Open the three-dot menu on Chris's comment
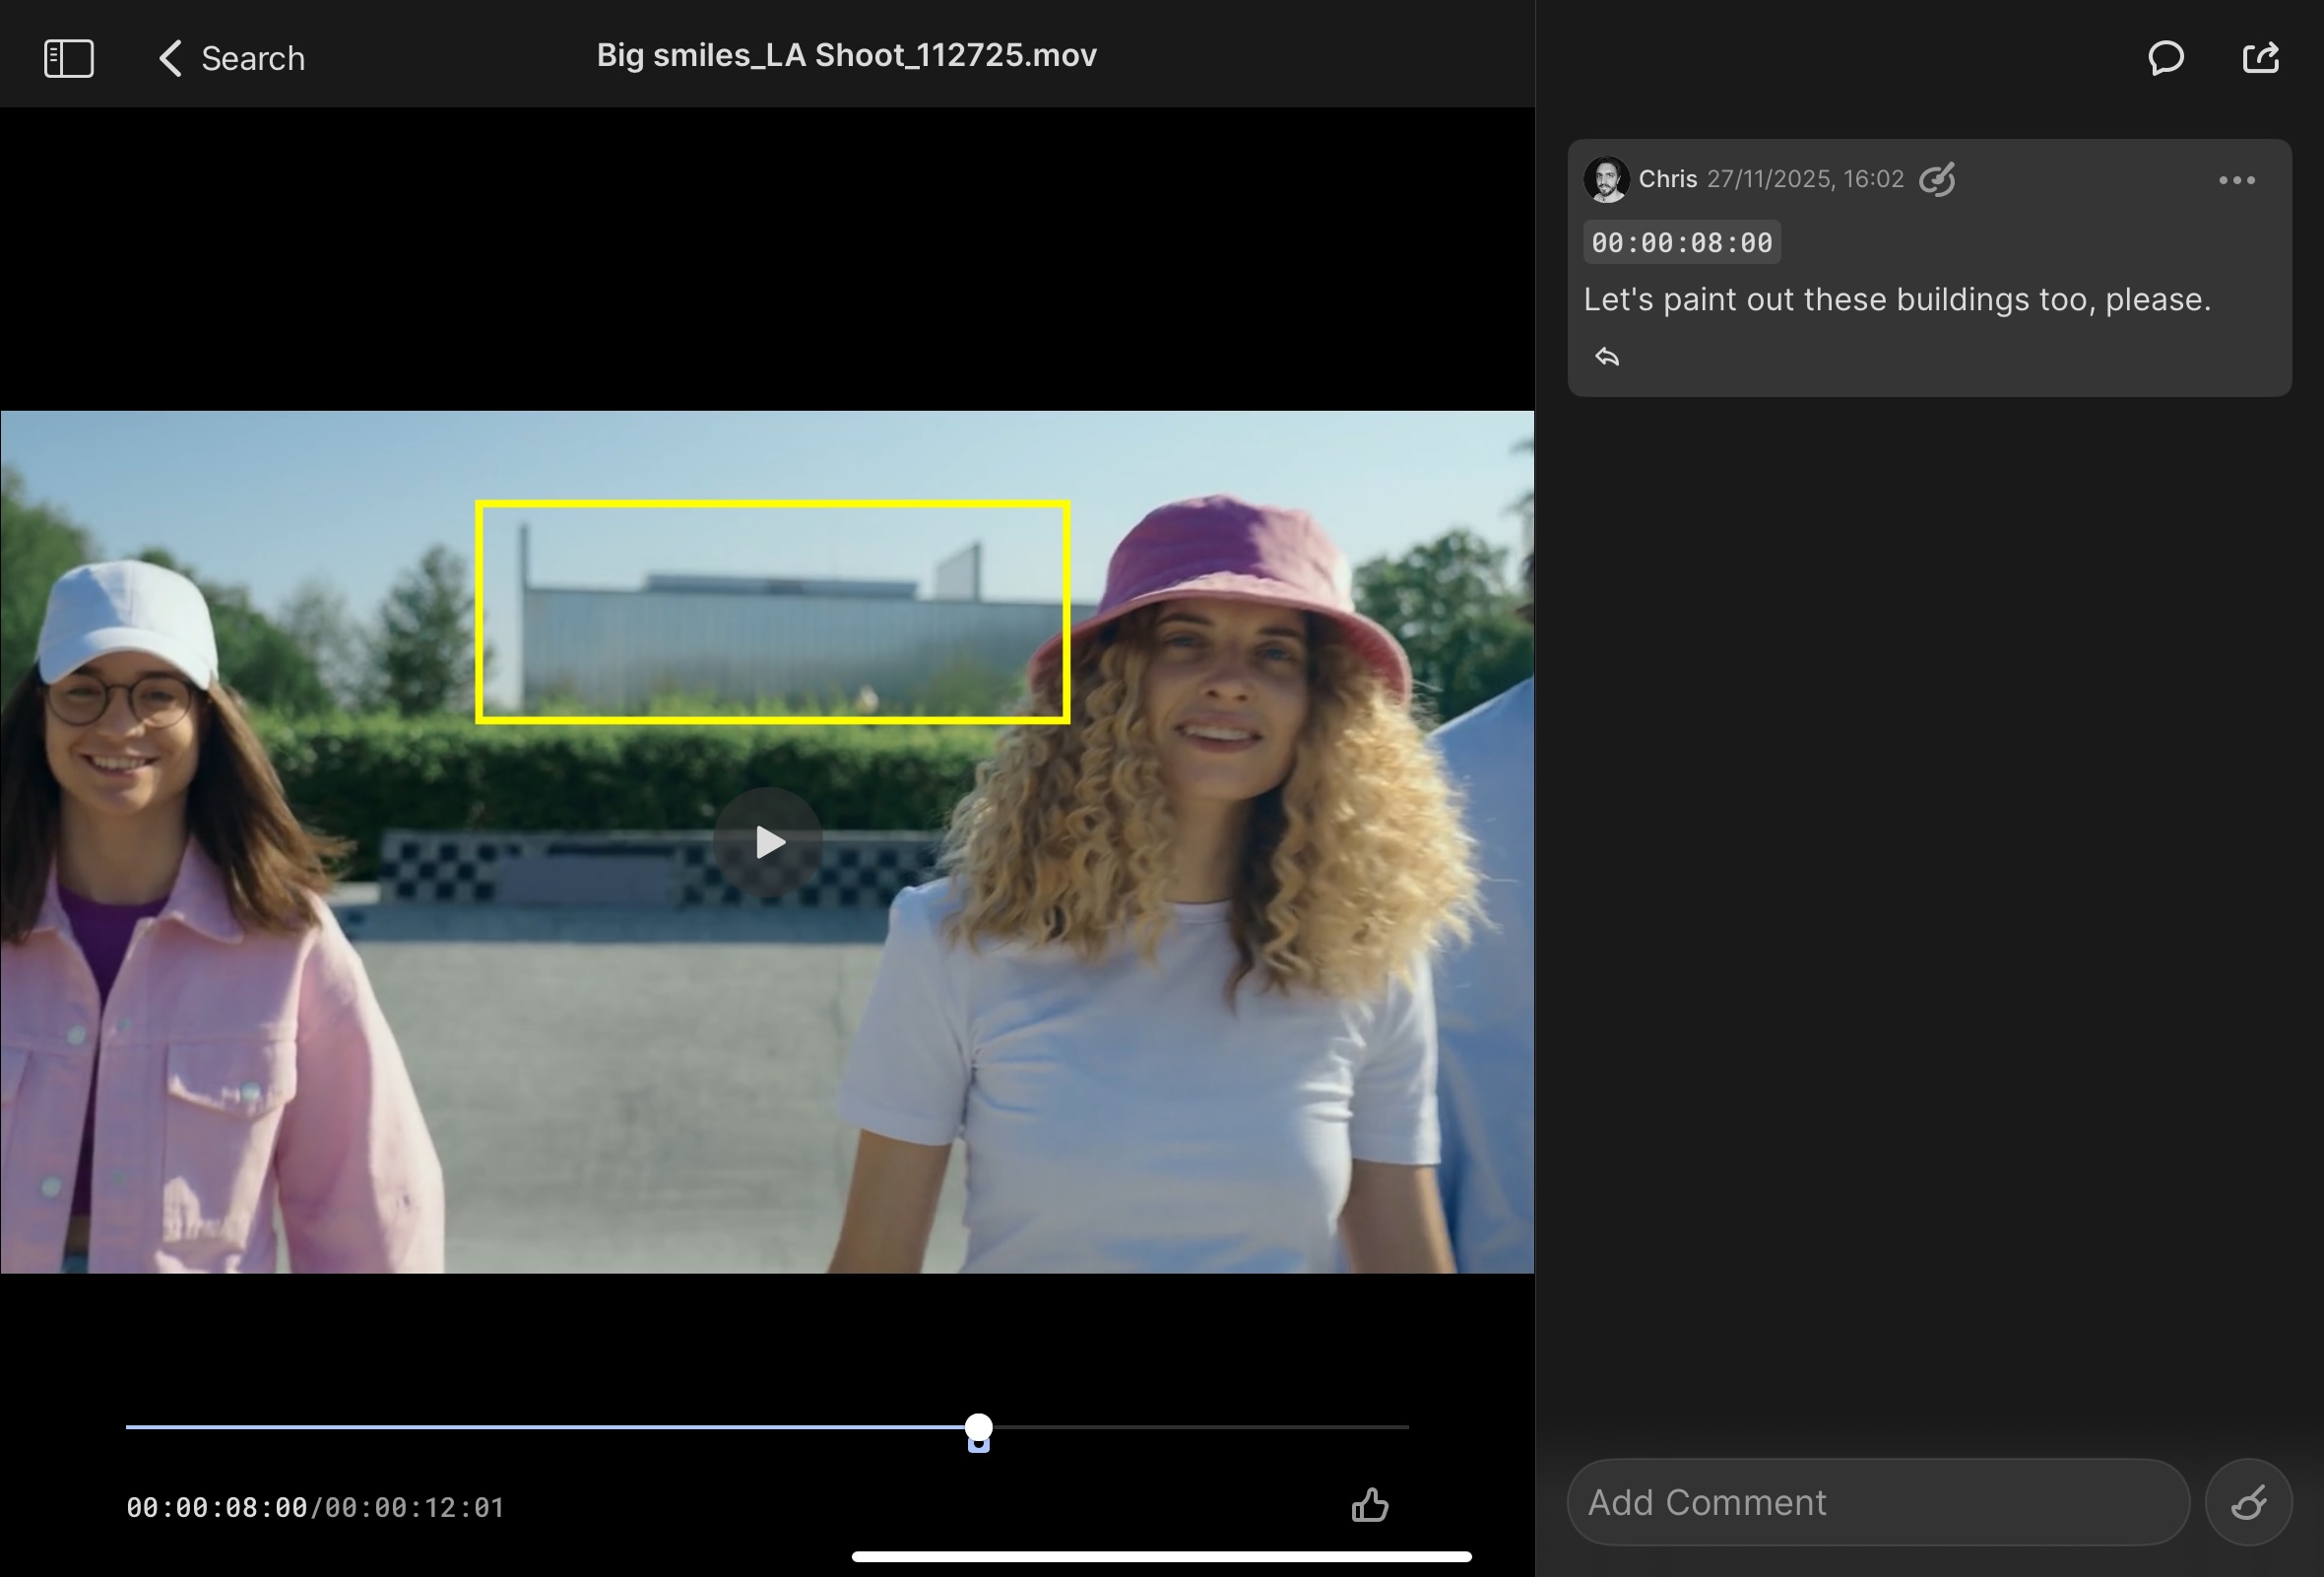This screenshot has width=2324, height=1577. click(x=2236, y=180)
